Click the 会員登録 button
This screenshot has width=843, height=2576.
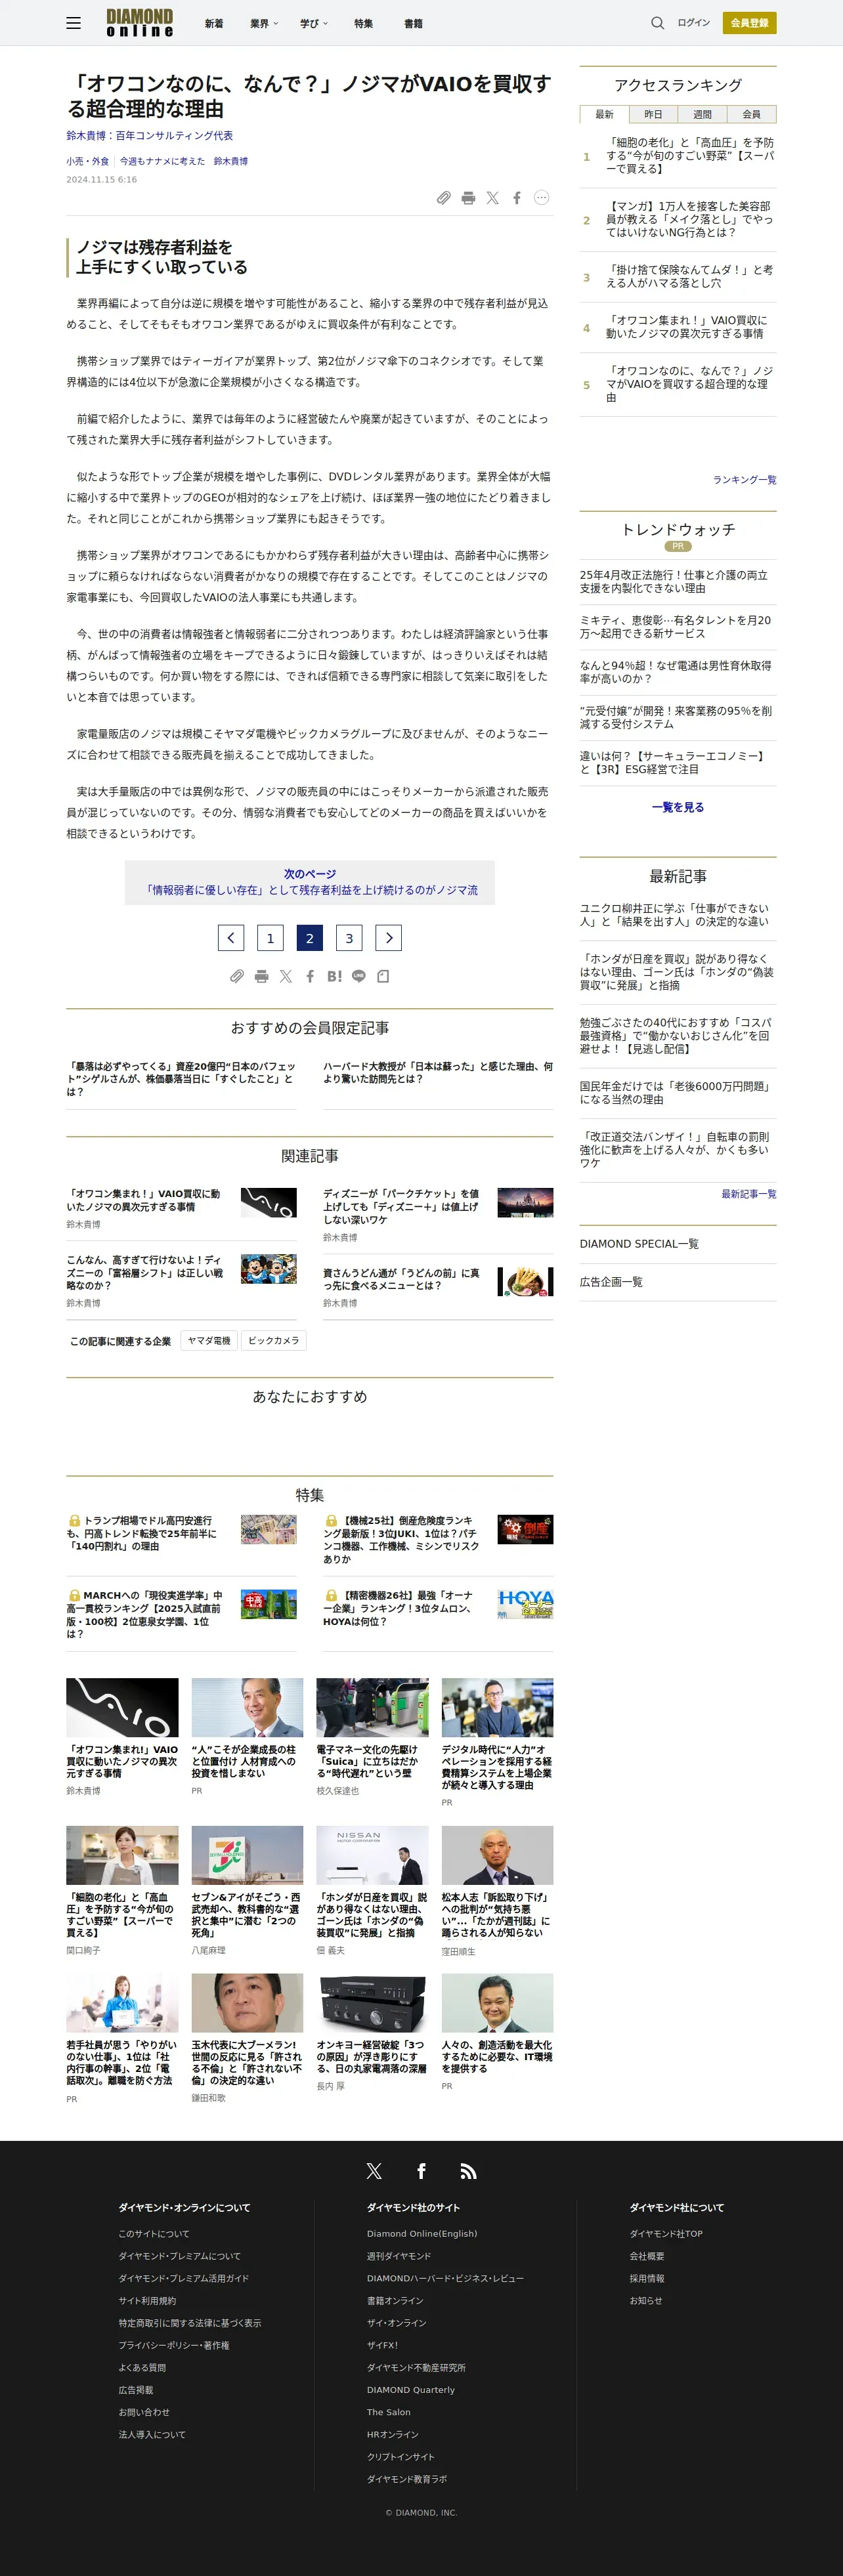(749, 23)
